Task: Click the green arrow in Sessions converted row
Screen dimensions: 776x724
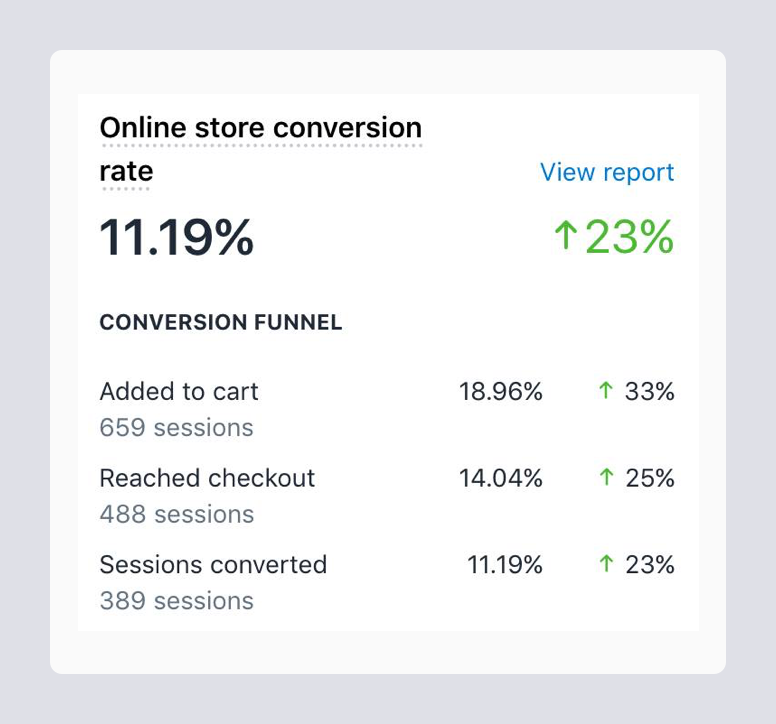Action: 605,565
